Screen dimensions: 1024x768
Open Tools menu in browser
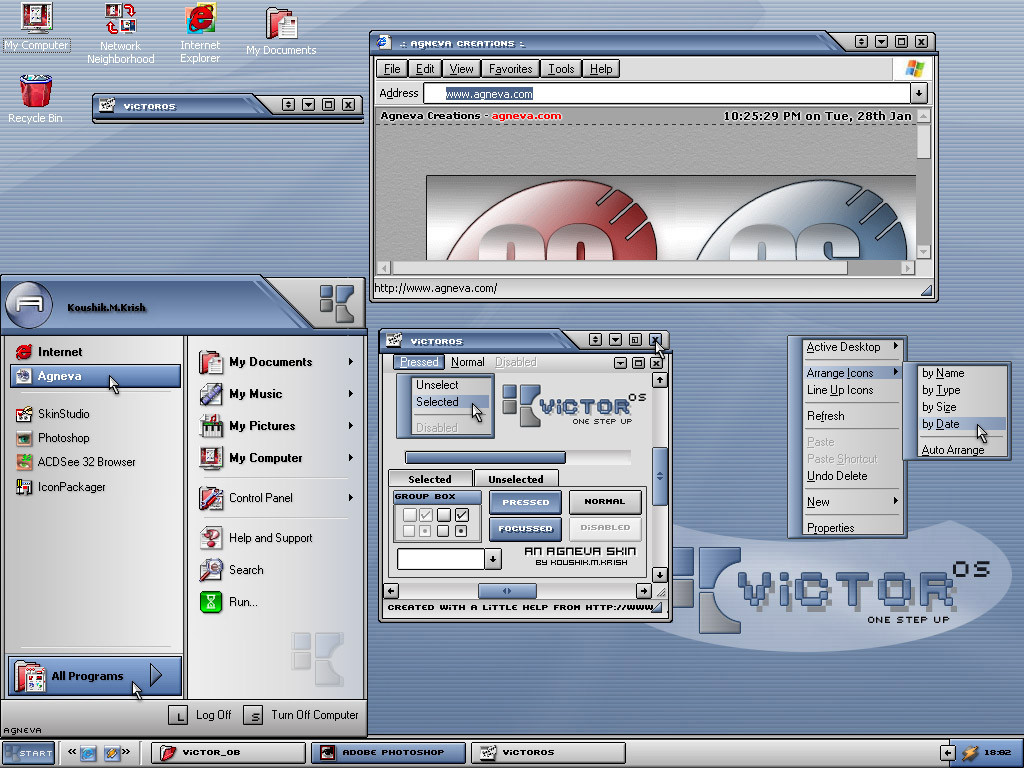click(x=561, y=69)
